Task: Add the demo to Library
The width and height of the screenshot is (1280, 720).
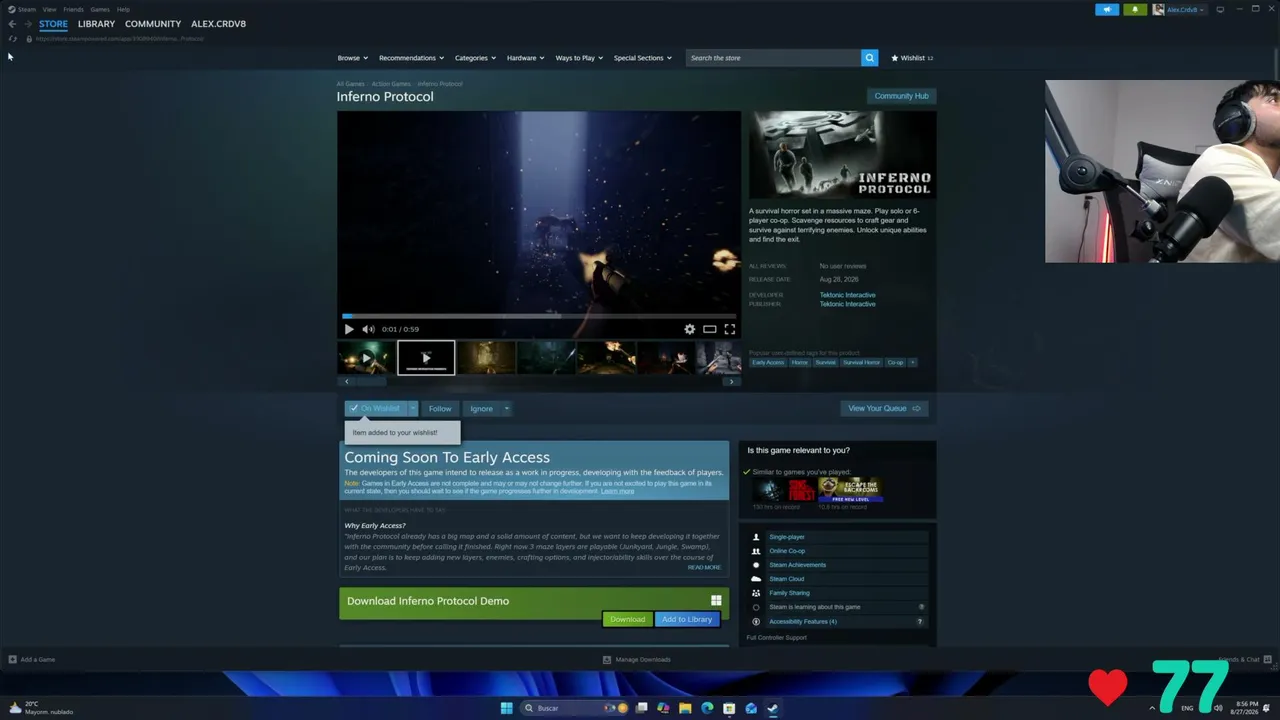Action: click(687, 619)
